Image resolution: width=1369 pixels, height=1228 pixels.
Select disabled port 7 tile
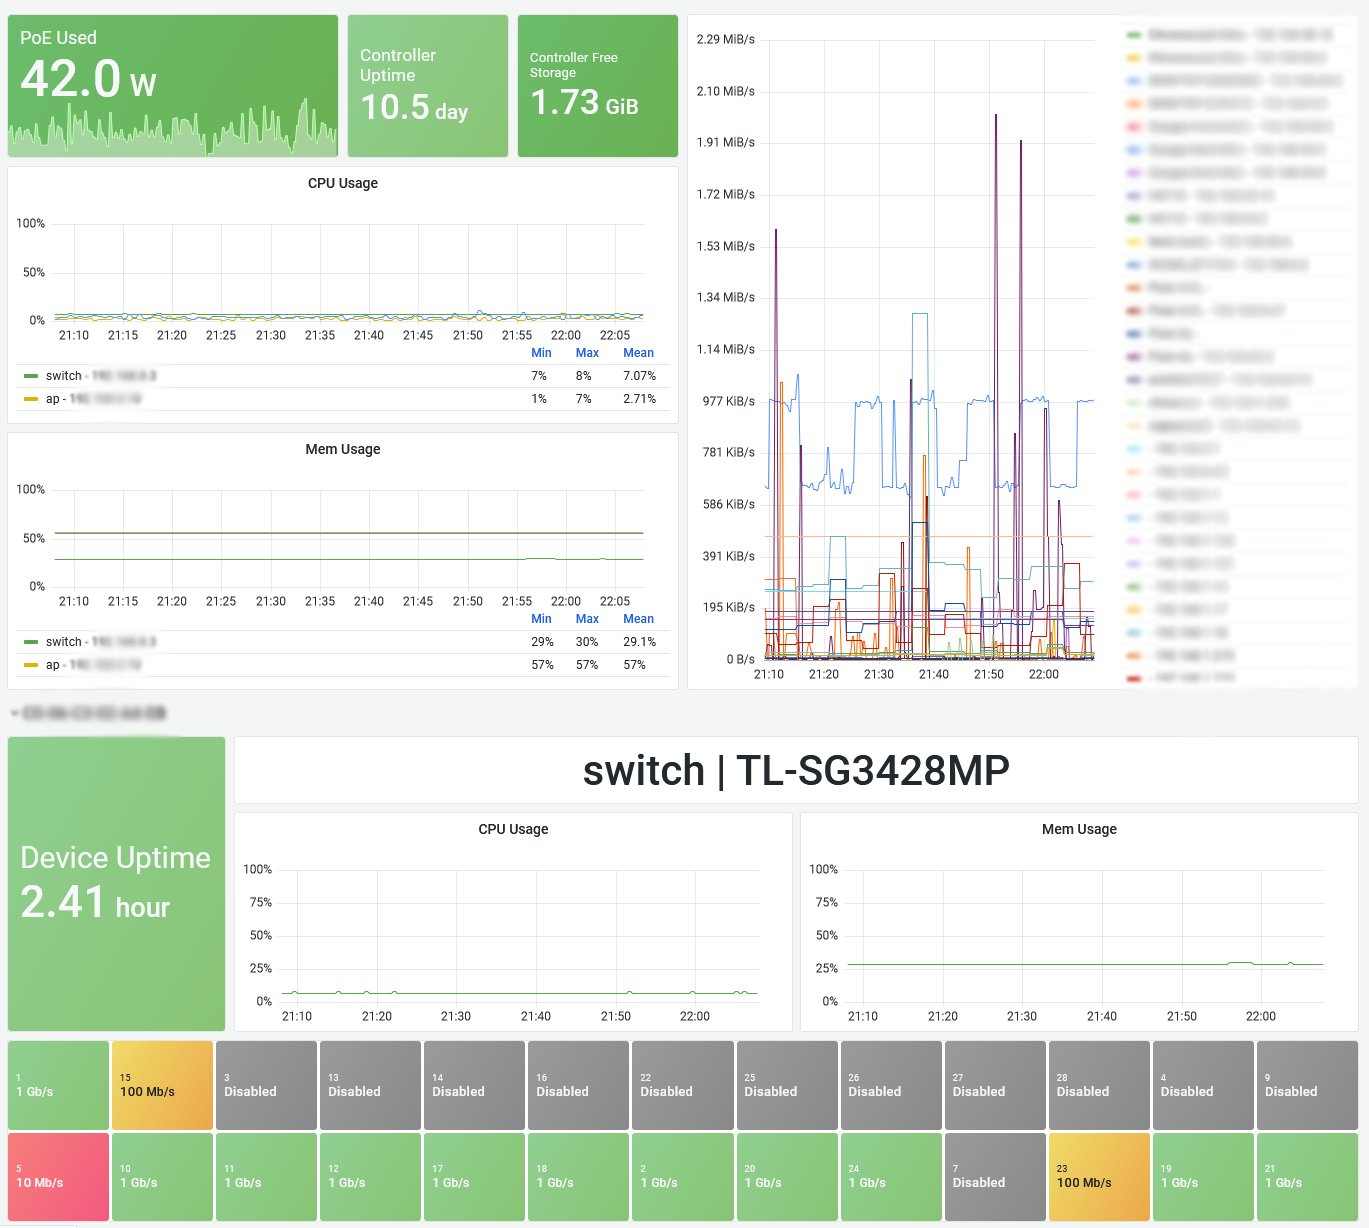(995, 1177)
